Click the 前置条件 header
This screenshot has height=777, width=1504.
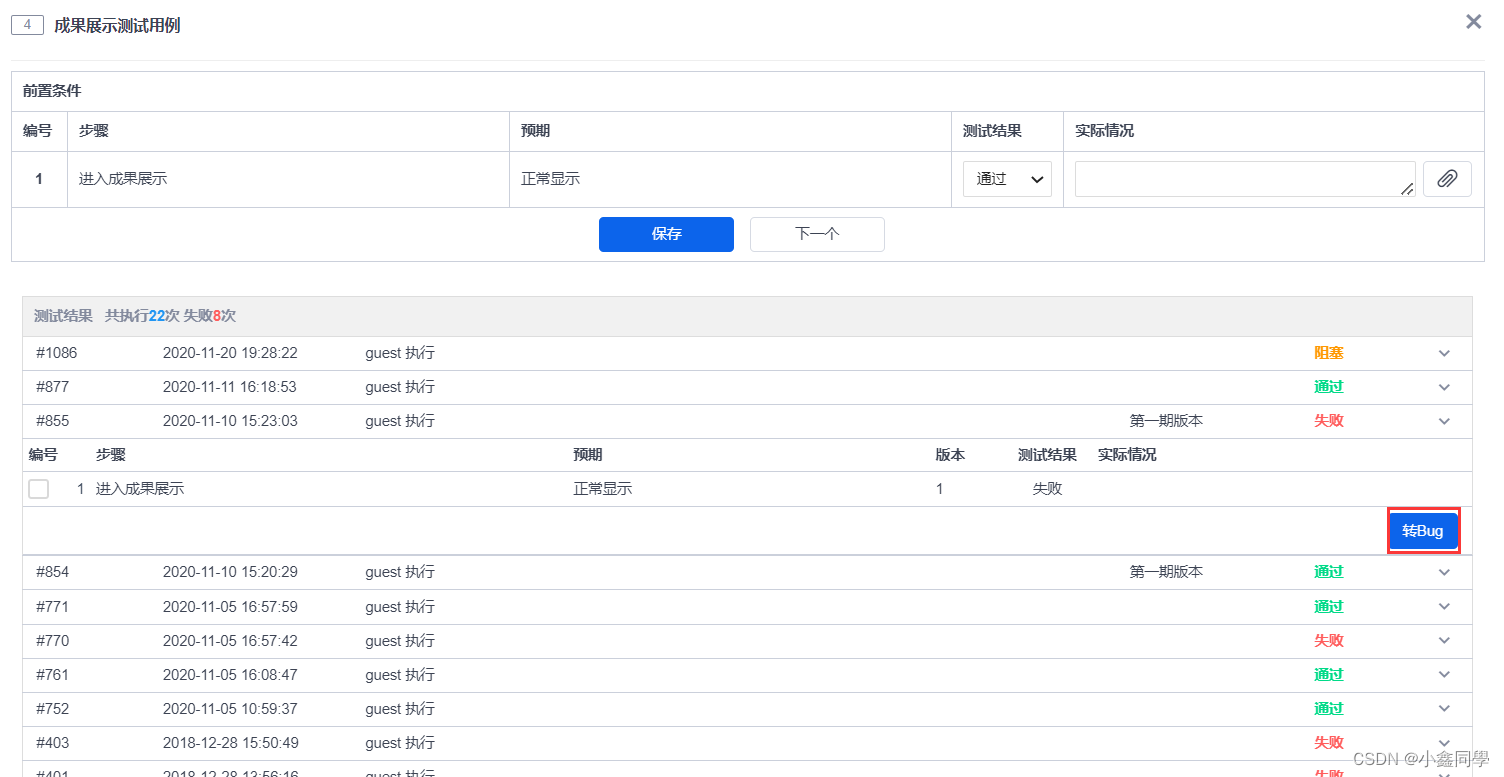click(52, 91)
